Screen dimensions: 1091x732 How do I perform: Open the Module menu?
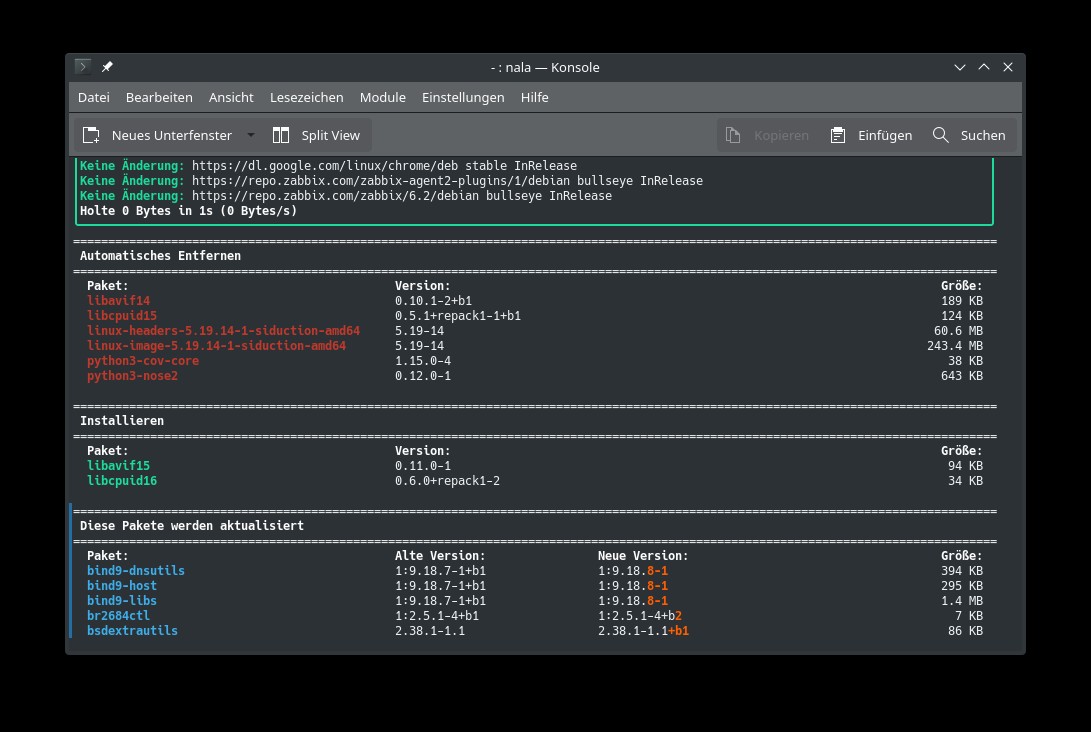382,97
